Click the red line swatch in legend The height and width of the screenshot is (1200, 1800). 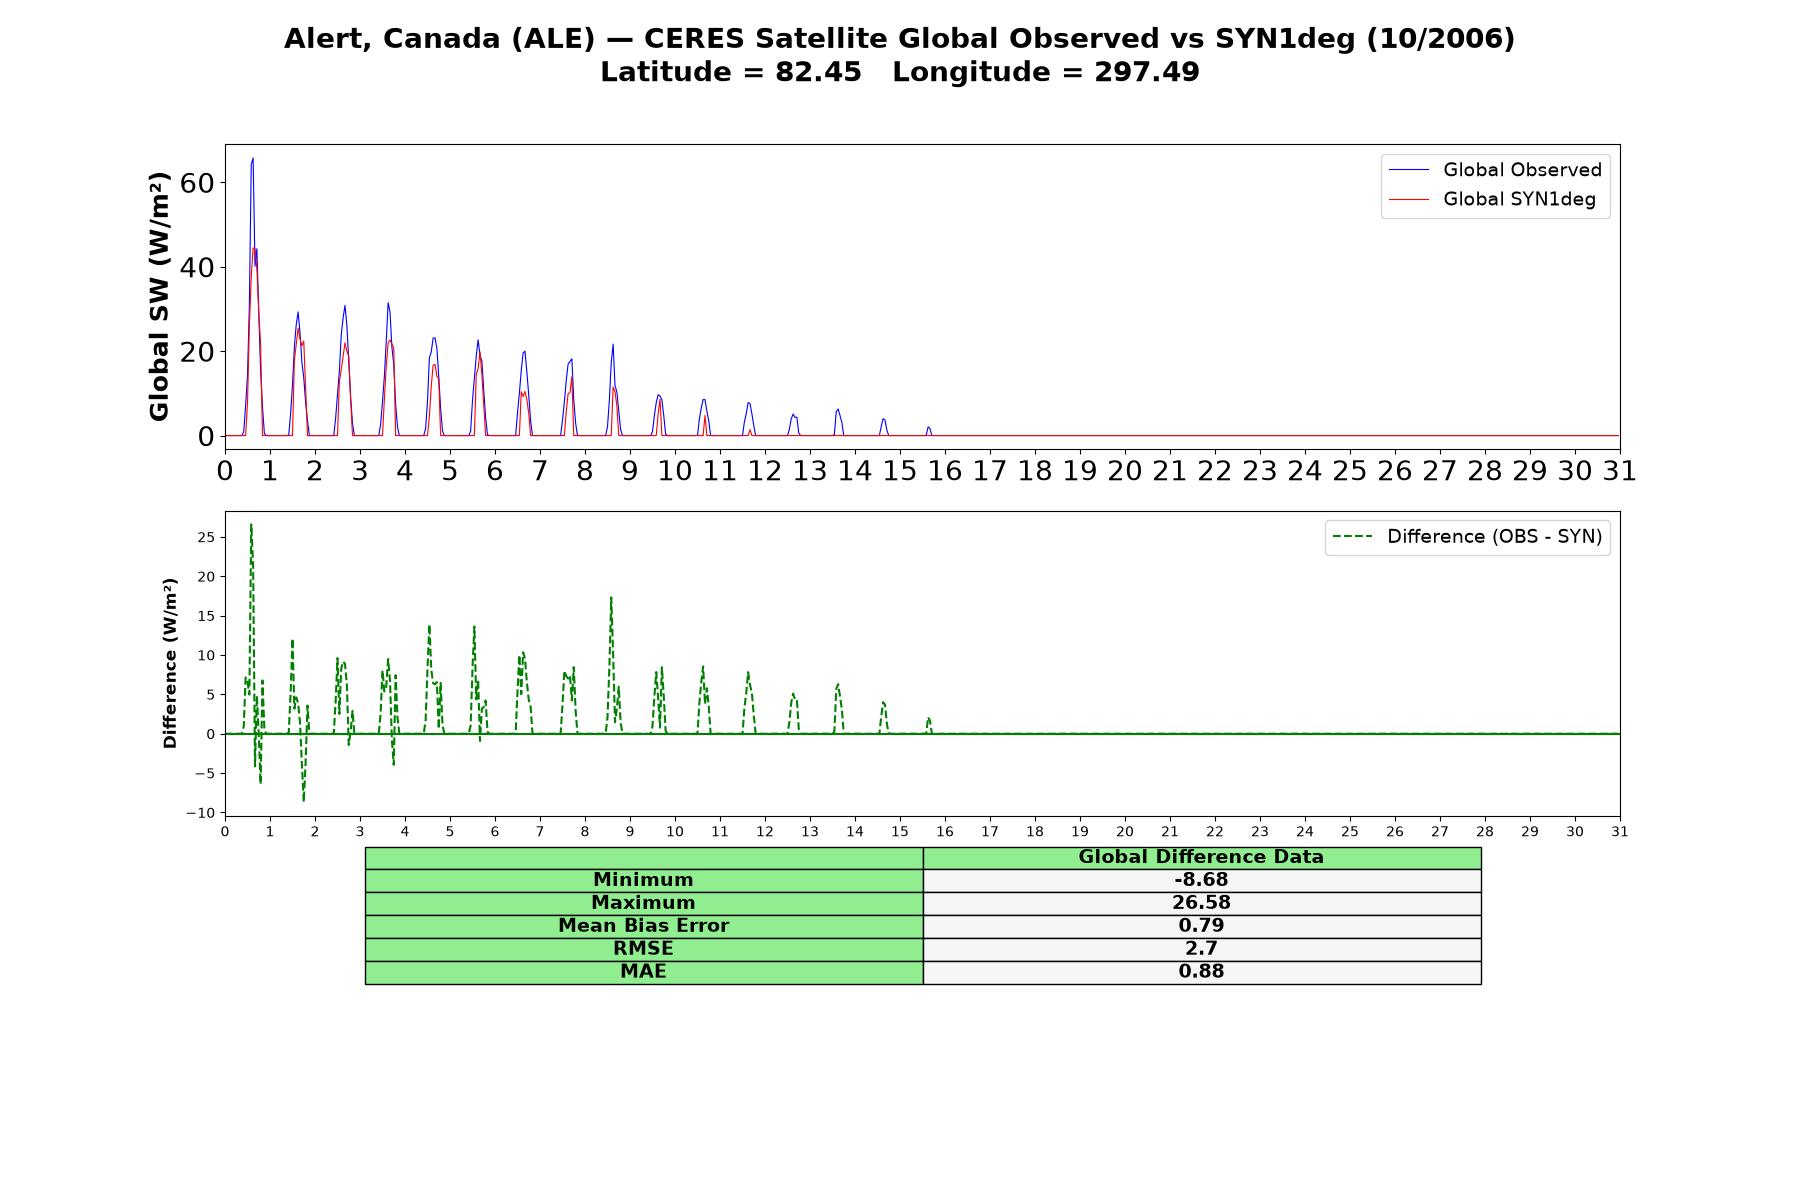coord(1409,200)
